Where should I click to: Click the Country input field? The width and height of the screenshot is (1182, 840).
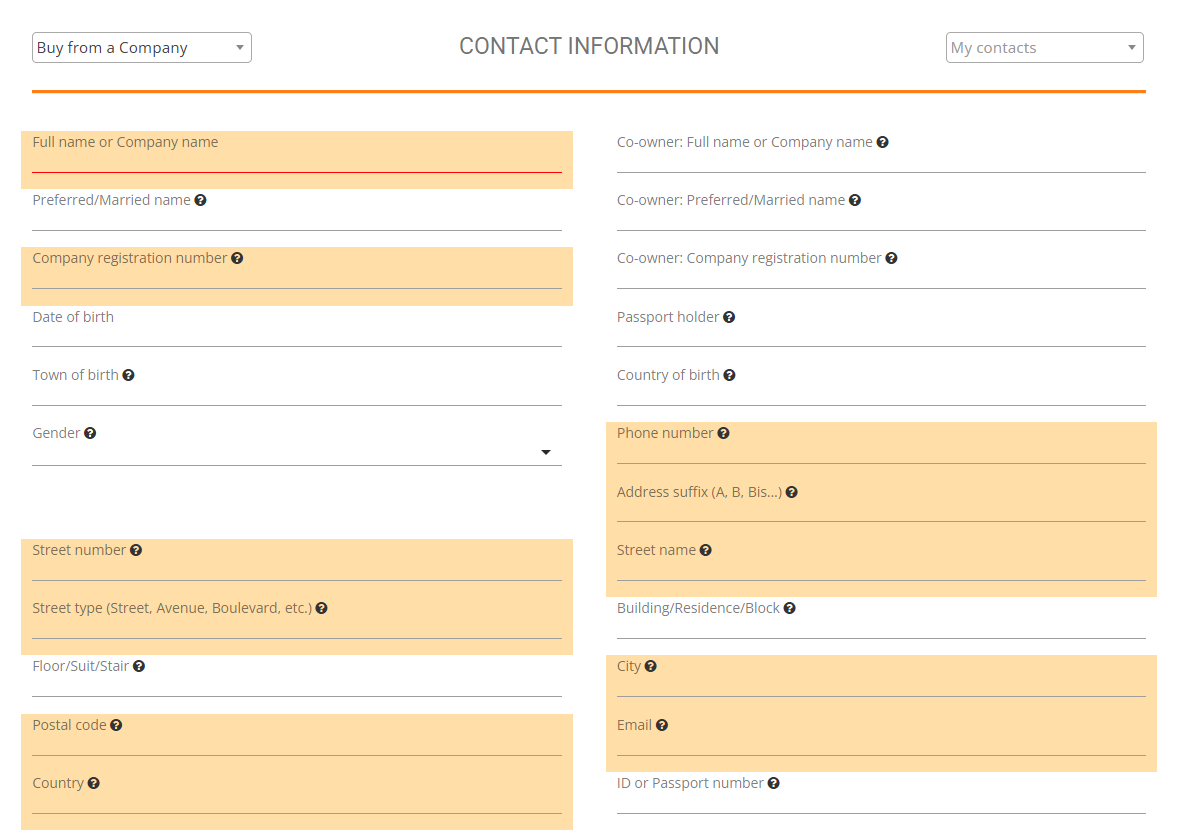[x=296, y=802]
